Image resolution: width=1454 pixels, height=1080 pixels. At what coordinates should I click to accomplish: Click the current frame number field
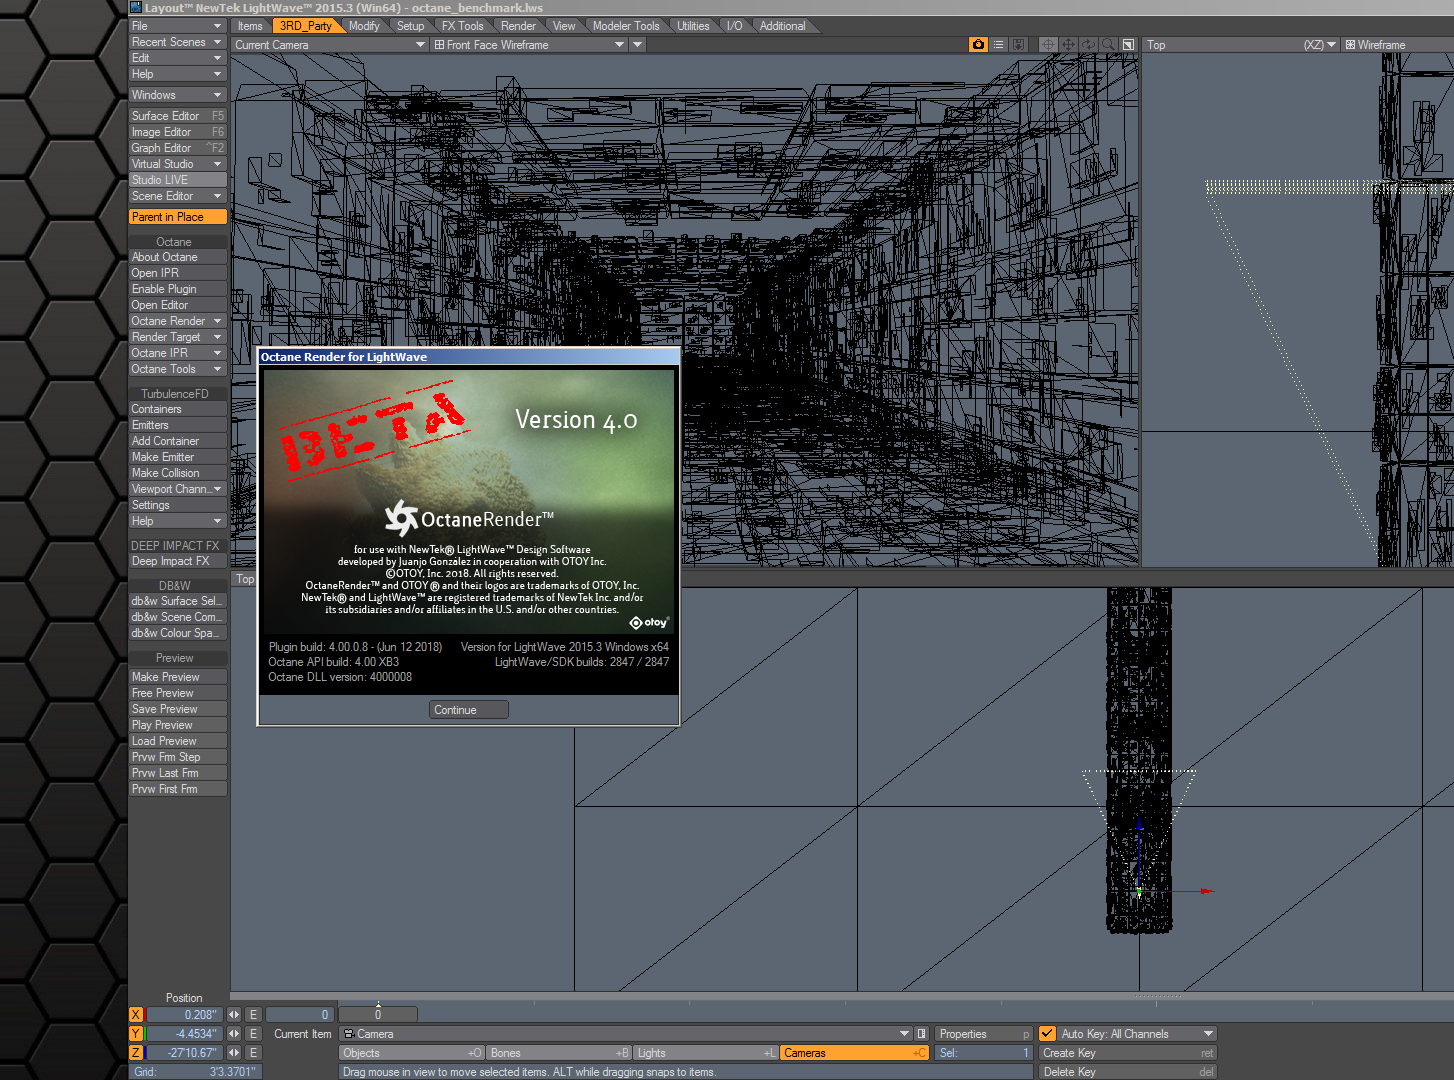(300, 1015)
